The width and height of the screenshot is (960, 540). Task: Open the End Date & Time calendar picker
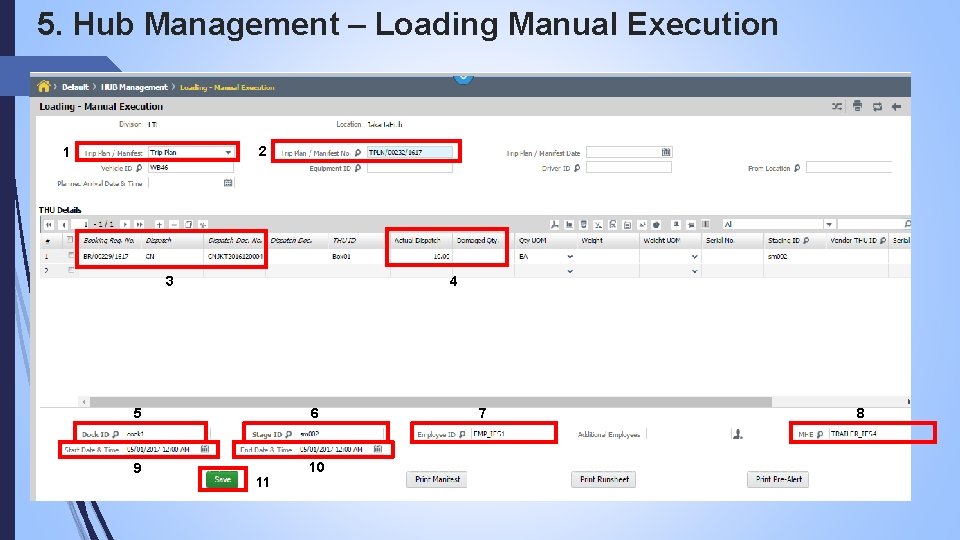click(x=378, y=449)
